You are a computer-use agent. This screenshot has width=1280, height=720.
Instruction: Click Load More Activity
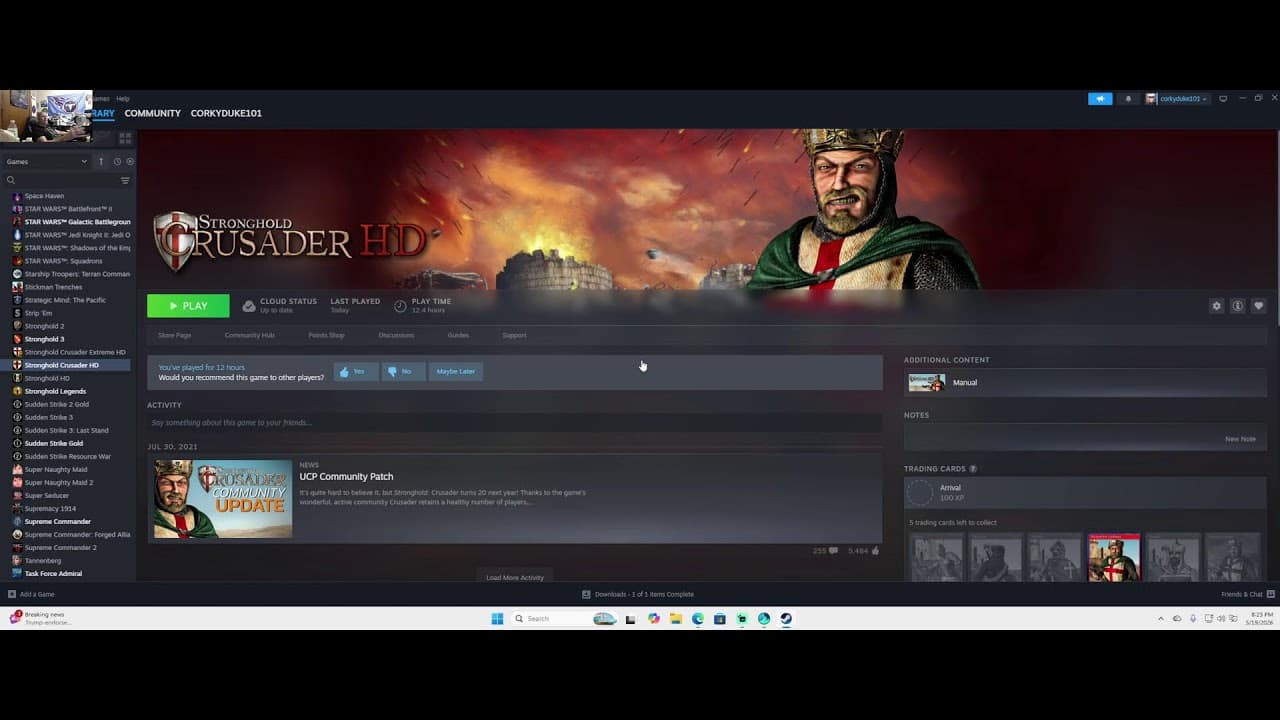tap(515, 577)
